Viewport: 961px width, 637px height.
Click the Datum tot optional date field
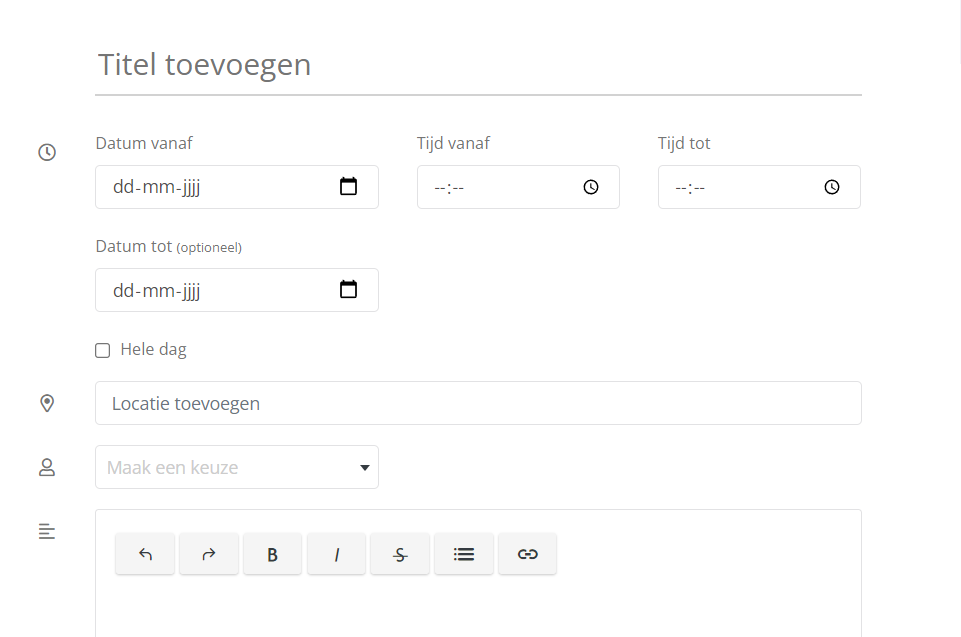(237, 290)
